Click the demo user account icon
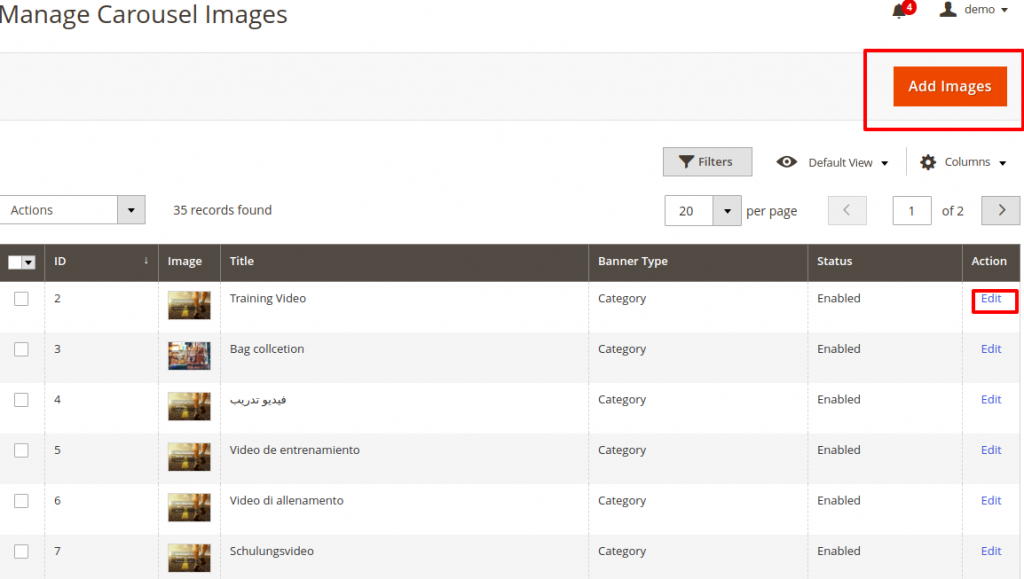Viewport: 1024px width, 579px height. (x=949, y=9)
